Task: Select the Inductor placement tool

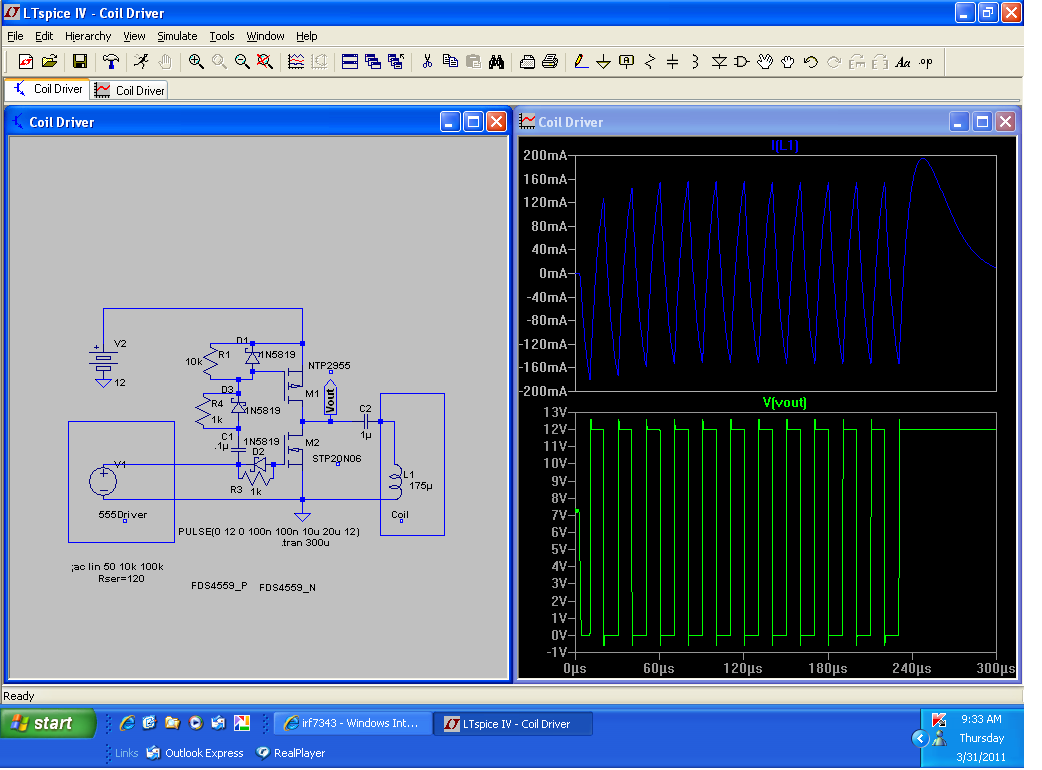Action: tap(695, 62)
